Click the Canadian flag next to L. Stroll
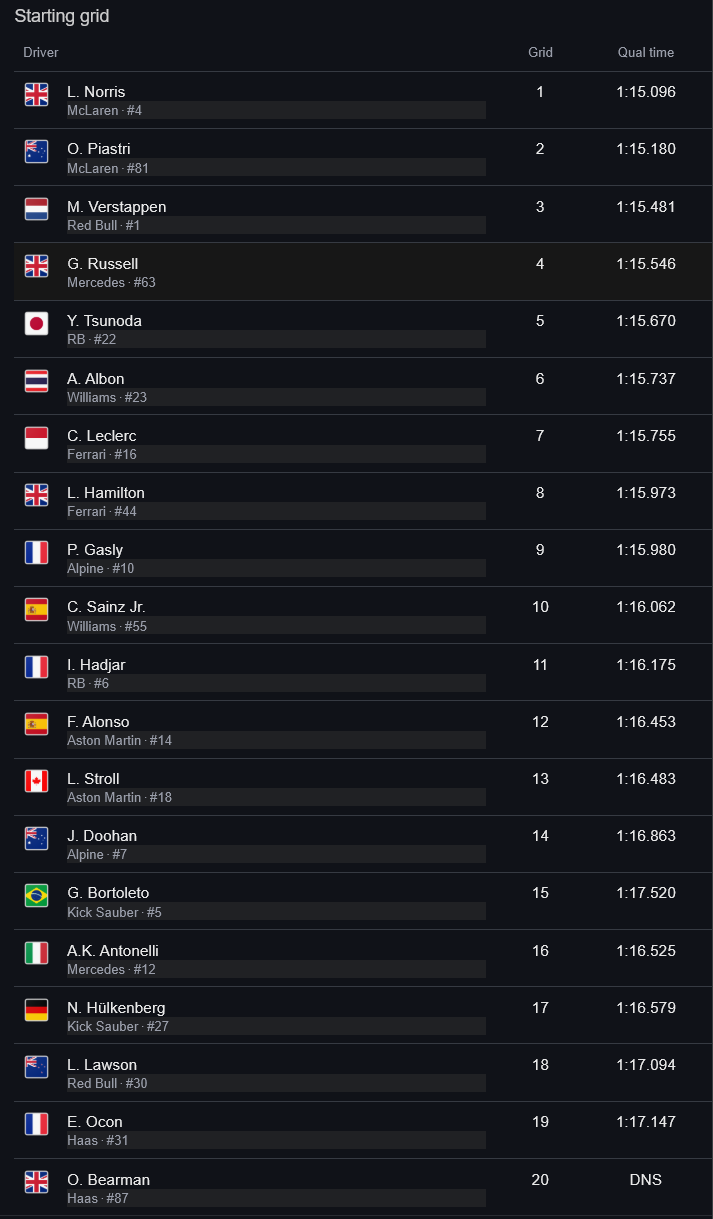 pyautogui.click(x=36, y=781)
